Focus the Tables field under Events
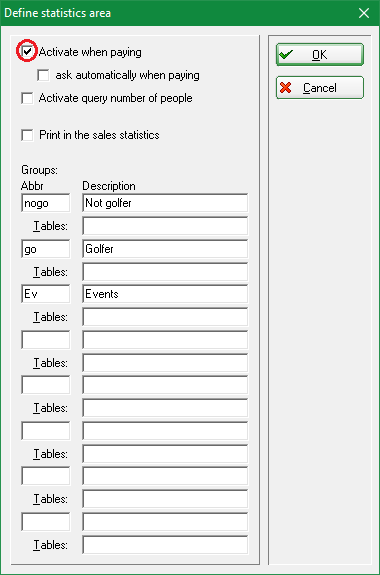Image resolution: width=380 pixels, height=575 pixels. pos(165,317)
